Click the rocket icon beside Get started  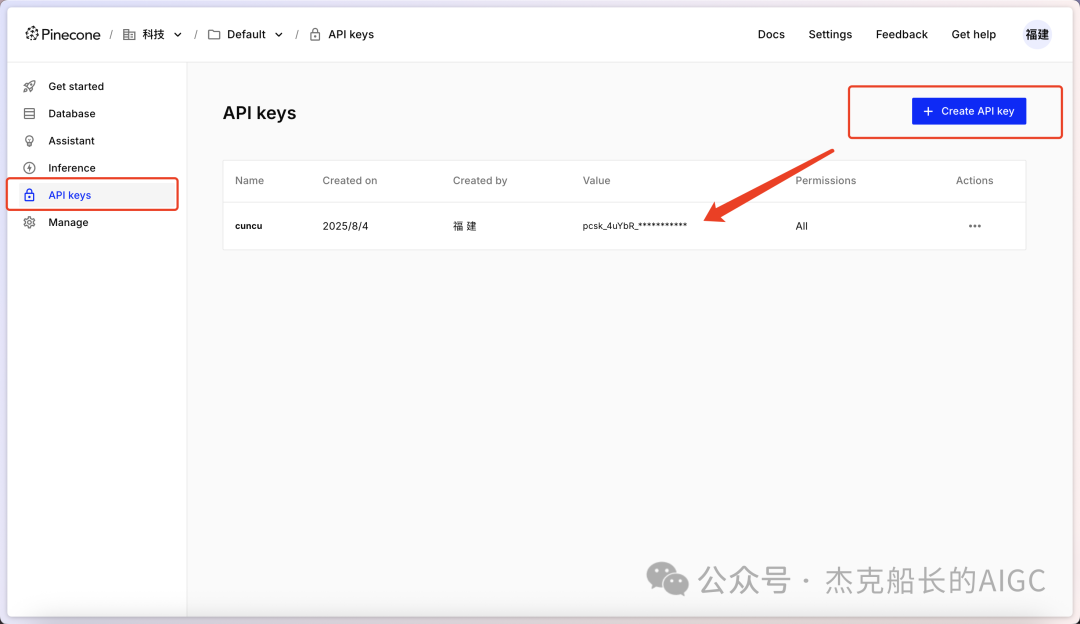pos(29,86)
